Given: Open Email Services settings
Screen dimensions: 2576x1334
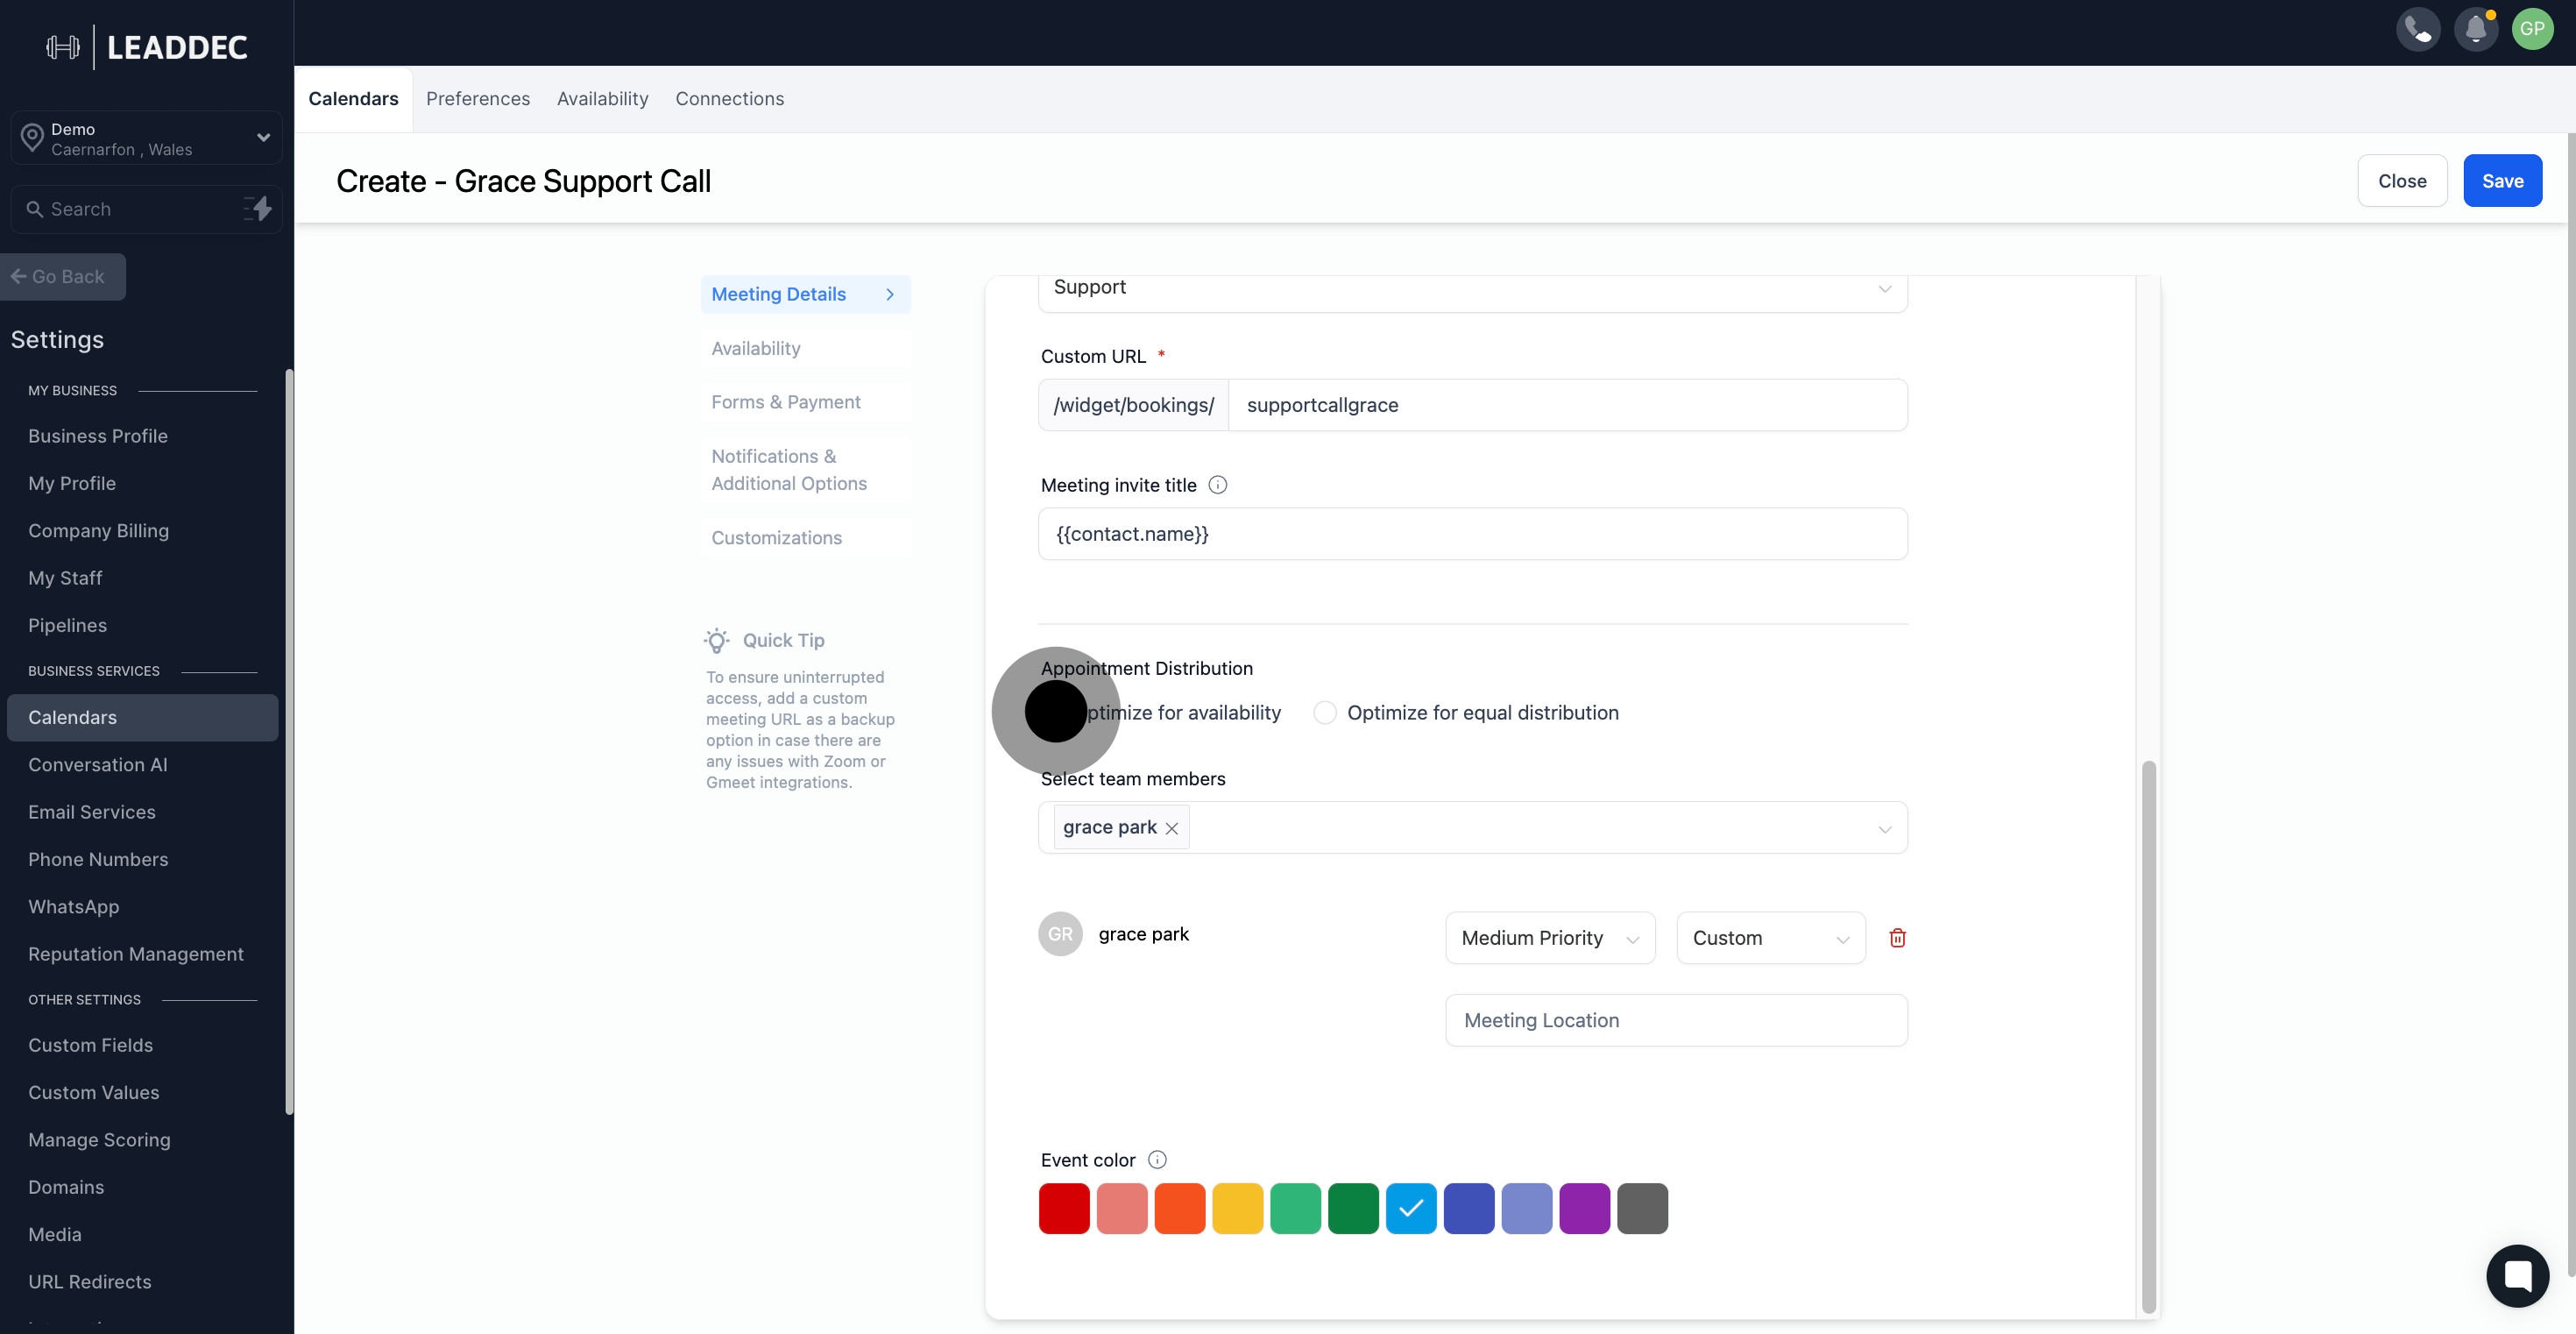Looking at the screenshot, I should 92,812.
